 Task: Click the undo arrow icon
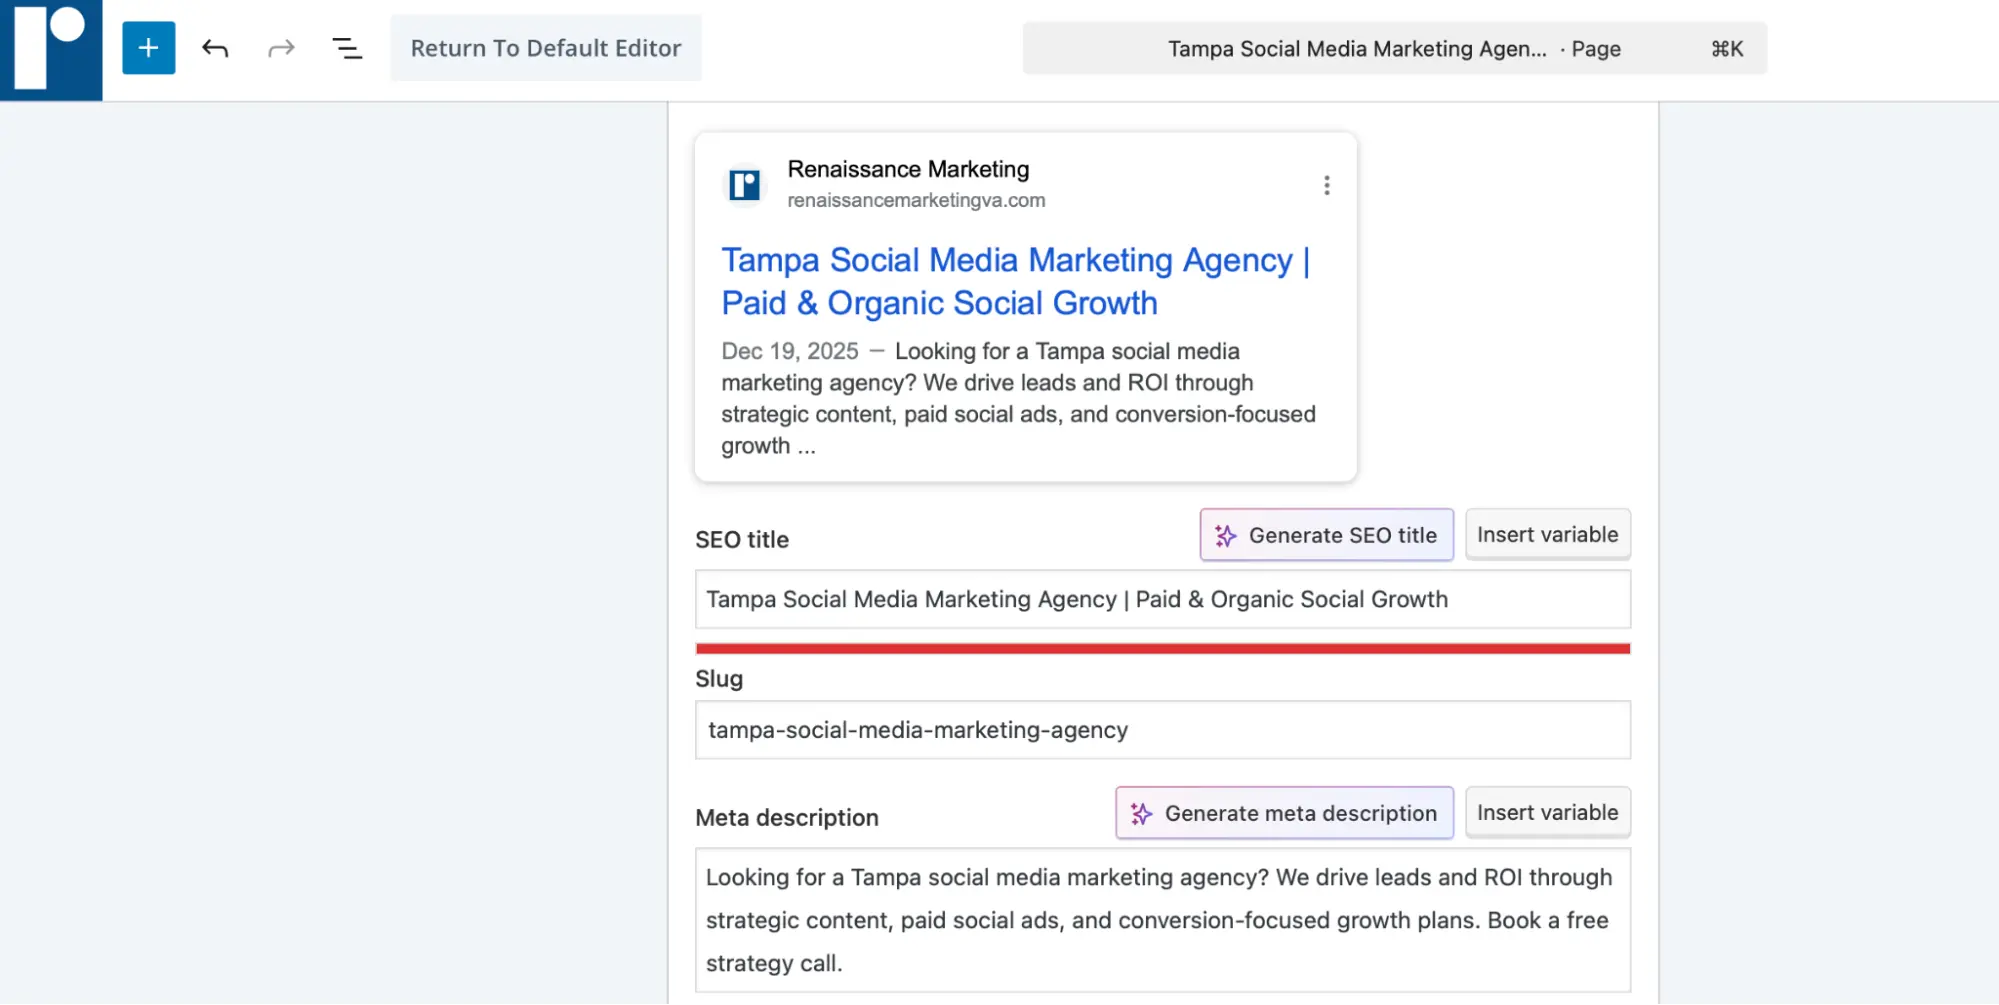coord(214,47)
